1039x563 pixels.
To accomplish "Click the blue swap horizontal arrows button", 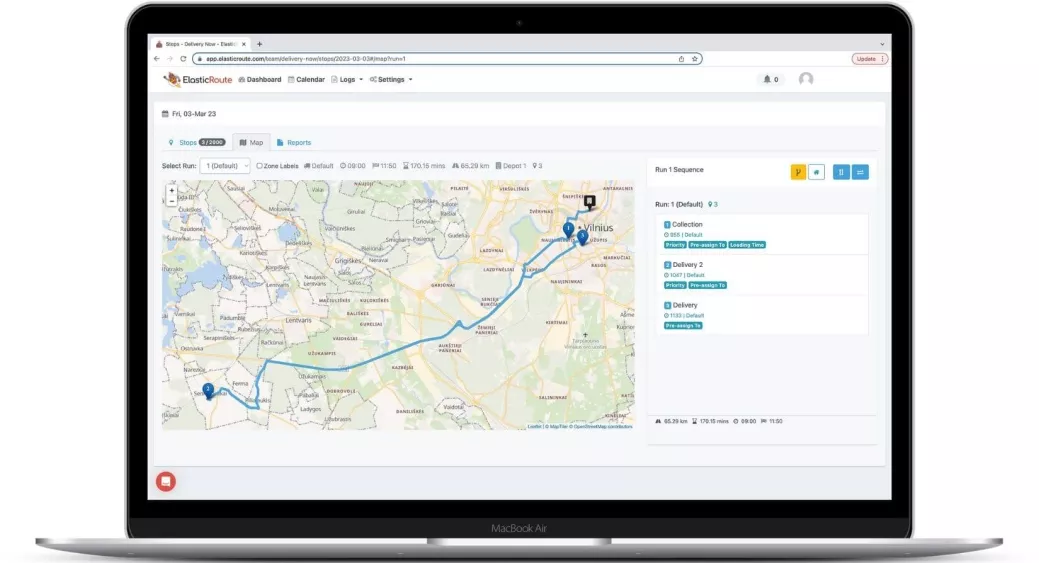I will pos(860,172).
